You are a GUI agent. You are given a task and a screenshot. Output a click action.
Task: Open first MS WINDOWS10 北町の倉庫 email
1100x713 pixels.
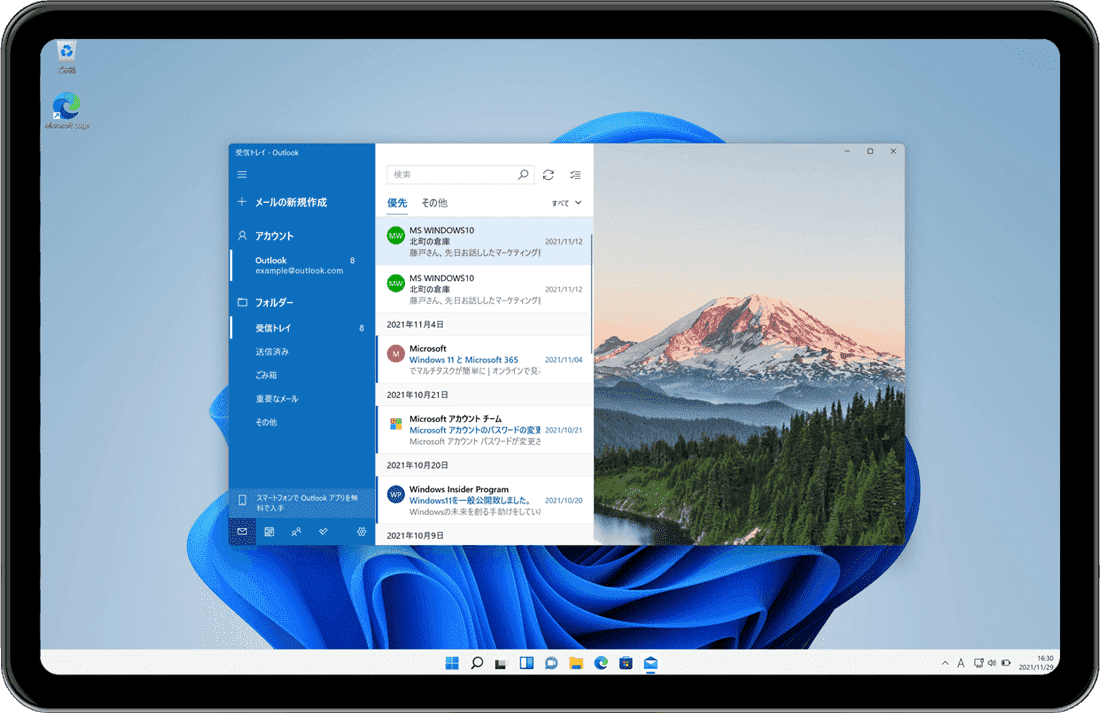click(484, 241)
